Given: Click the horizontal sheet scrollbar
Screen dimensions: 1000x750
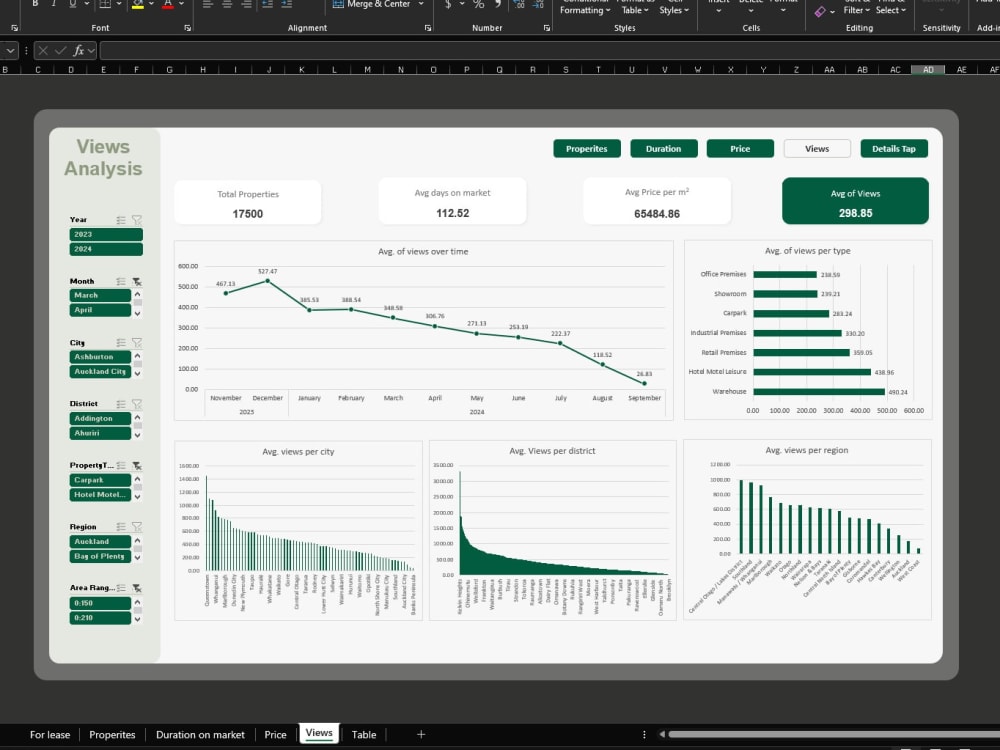Looking at the screenshot, I should pyautogui.click(x=833, y=735).
